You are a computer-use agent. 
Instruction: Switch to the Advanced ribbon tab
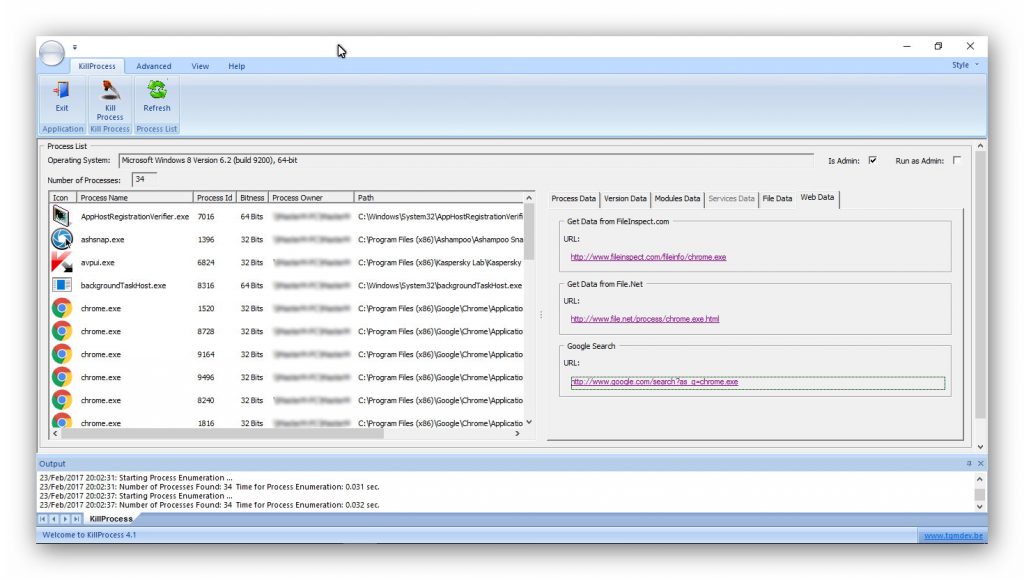tap(154, 66)
